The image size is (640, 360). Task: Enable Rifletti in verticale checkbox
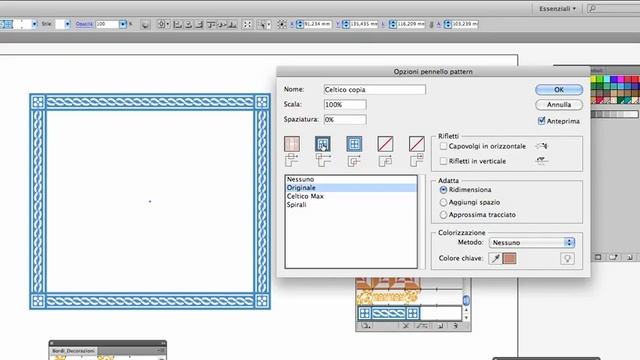pos(443,161)
